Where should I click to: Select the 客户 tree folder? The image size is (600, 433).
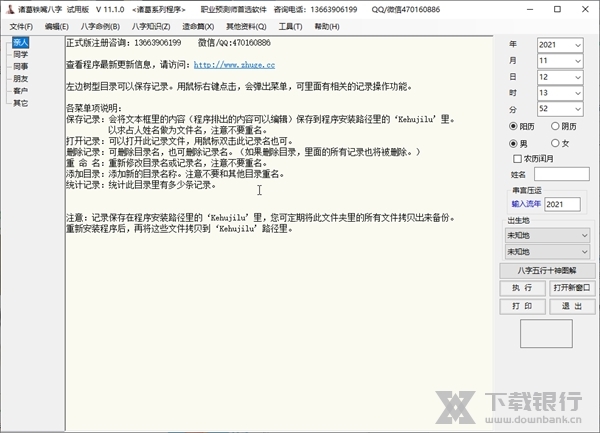pyautogui.click(x=20, y=91)
